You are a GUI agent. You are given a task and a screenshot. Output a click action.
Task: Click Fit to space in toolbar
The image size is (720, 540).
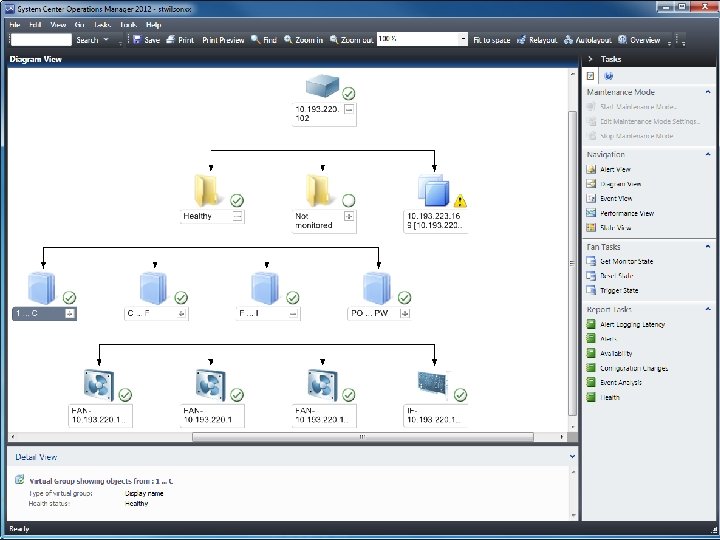click(x=491, y=40)
